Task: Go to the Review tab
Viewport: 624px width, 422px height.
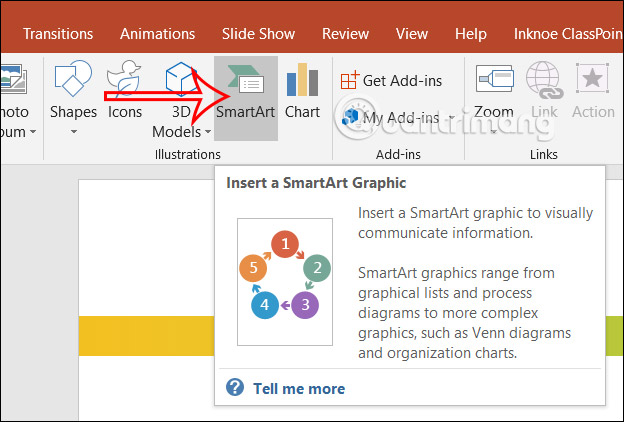Action: [345, 33]
